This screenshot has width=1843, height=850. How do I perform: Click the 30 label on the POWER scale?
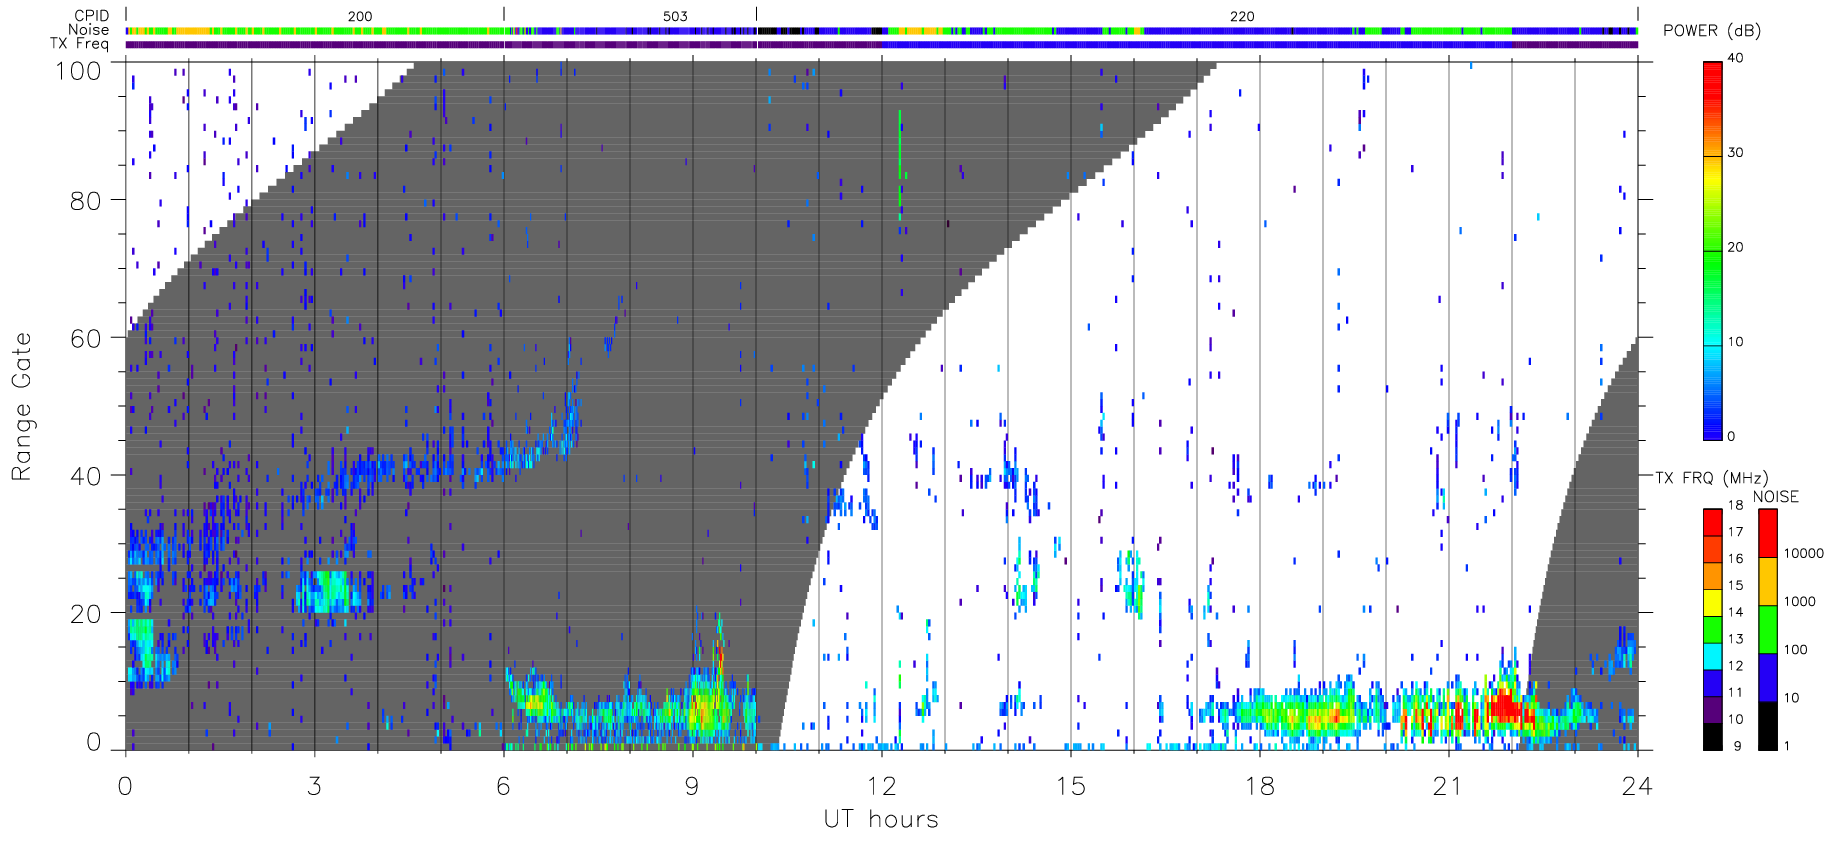pos(1735,153)
